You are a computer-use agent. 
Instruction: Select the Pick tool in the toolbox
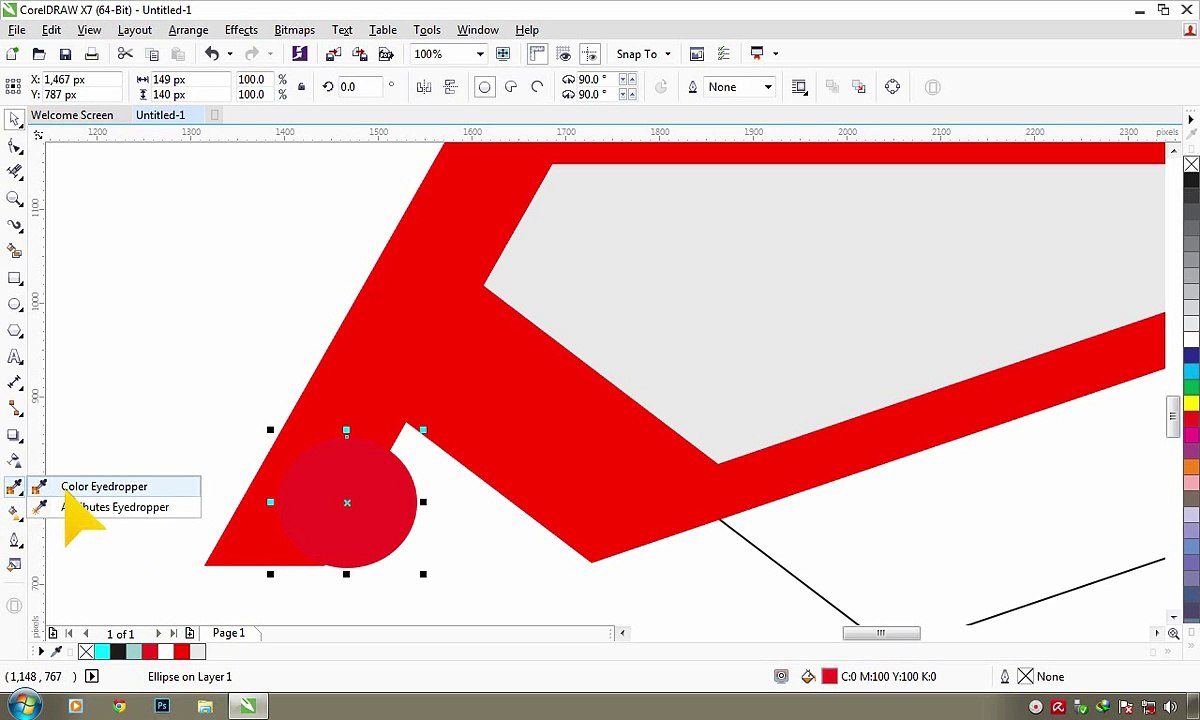pyautogui.click(x=14, y=120)
